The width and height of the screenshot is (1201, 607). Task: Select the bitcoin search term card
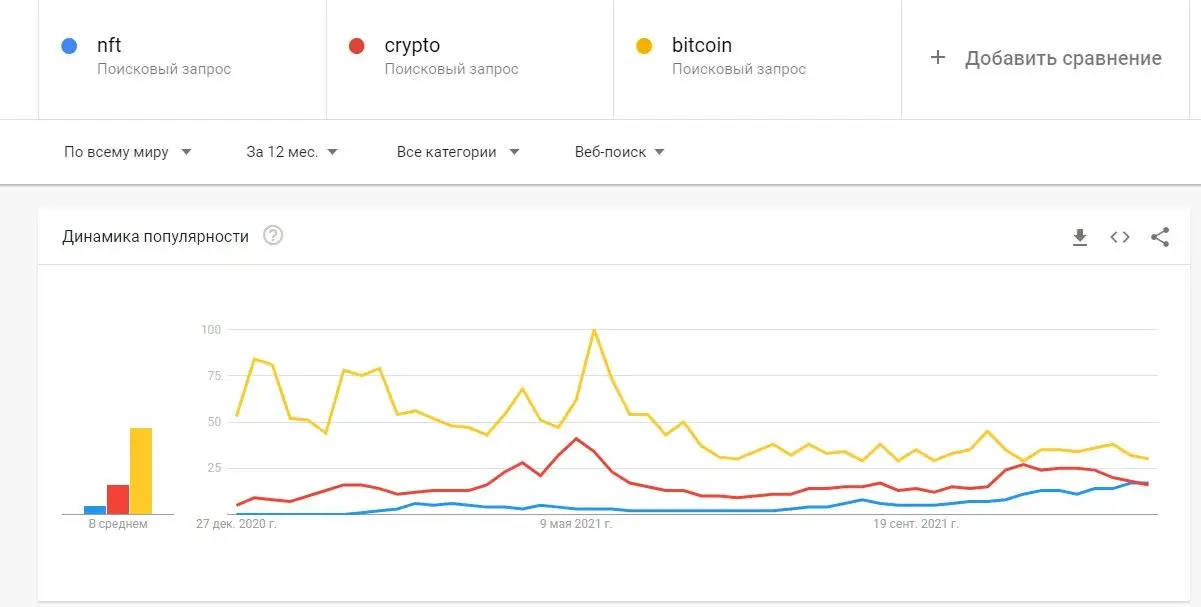(x=757, y=58)
